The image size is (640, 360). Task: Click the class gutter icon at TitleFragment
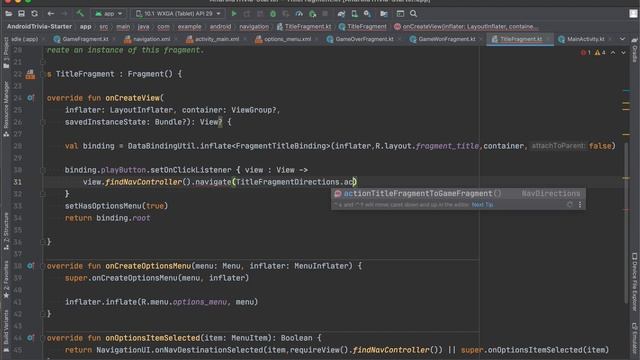pyautogui.click(x=30, y=74)
